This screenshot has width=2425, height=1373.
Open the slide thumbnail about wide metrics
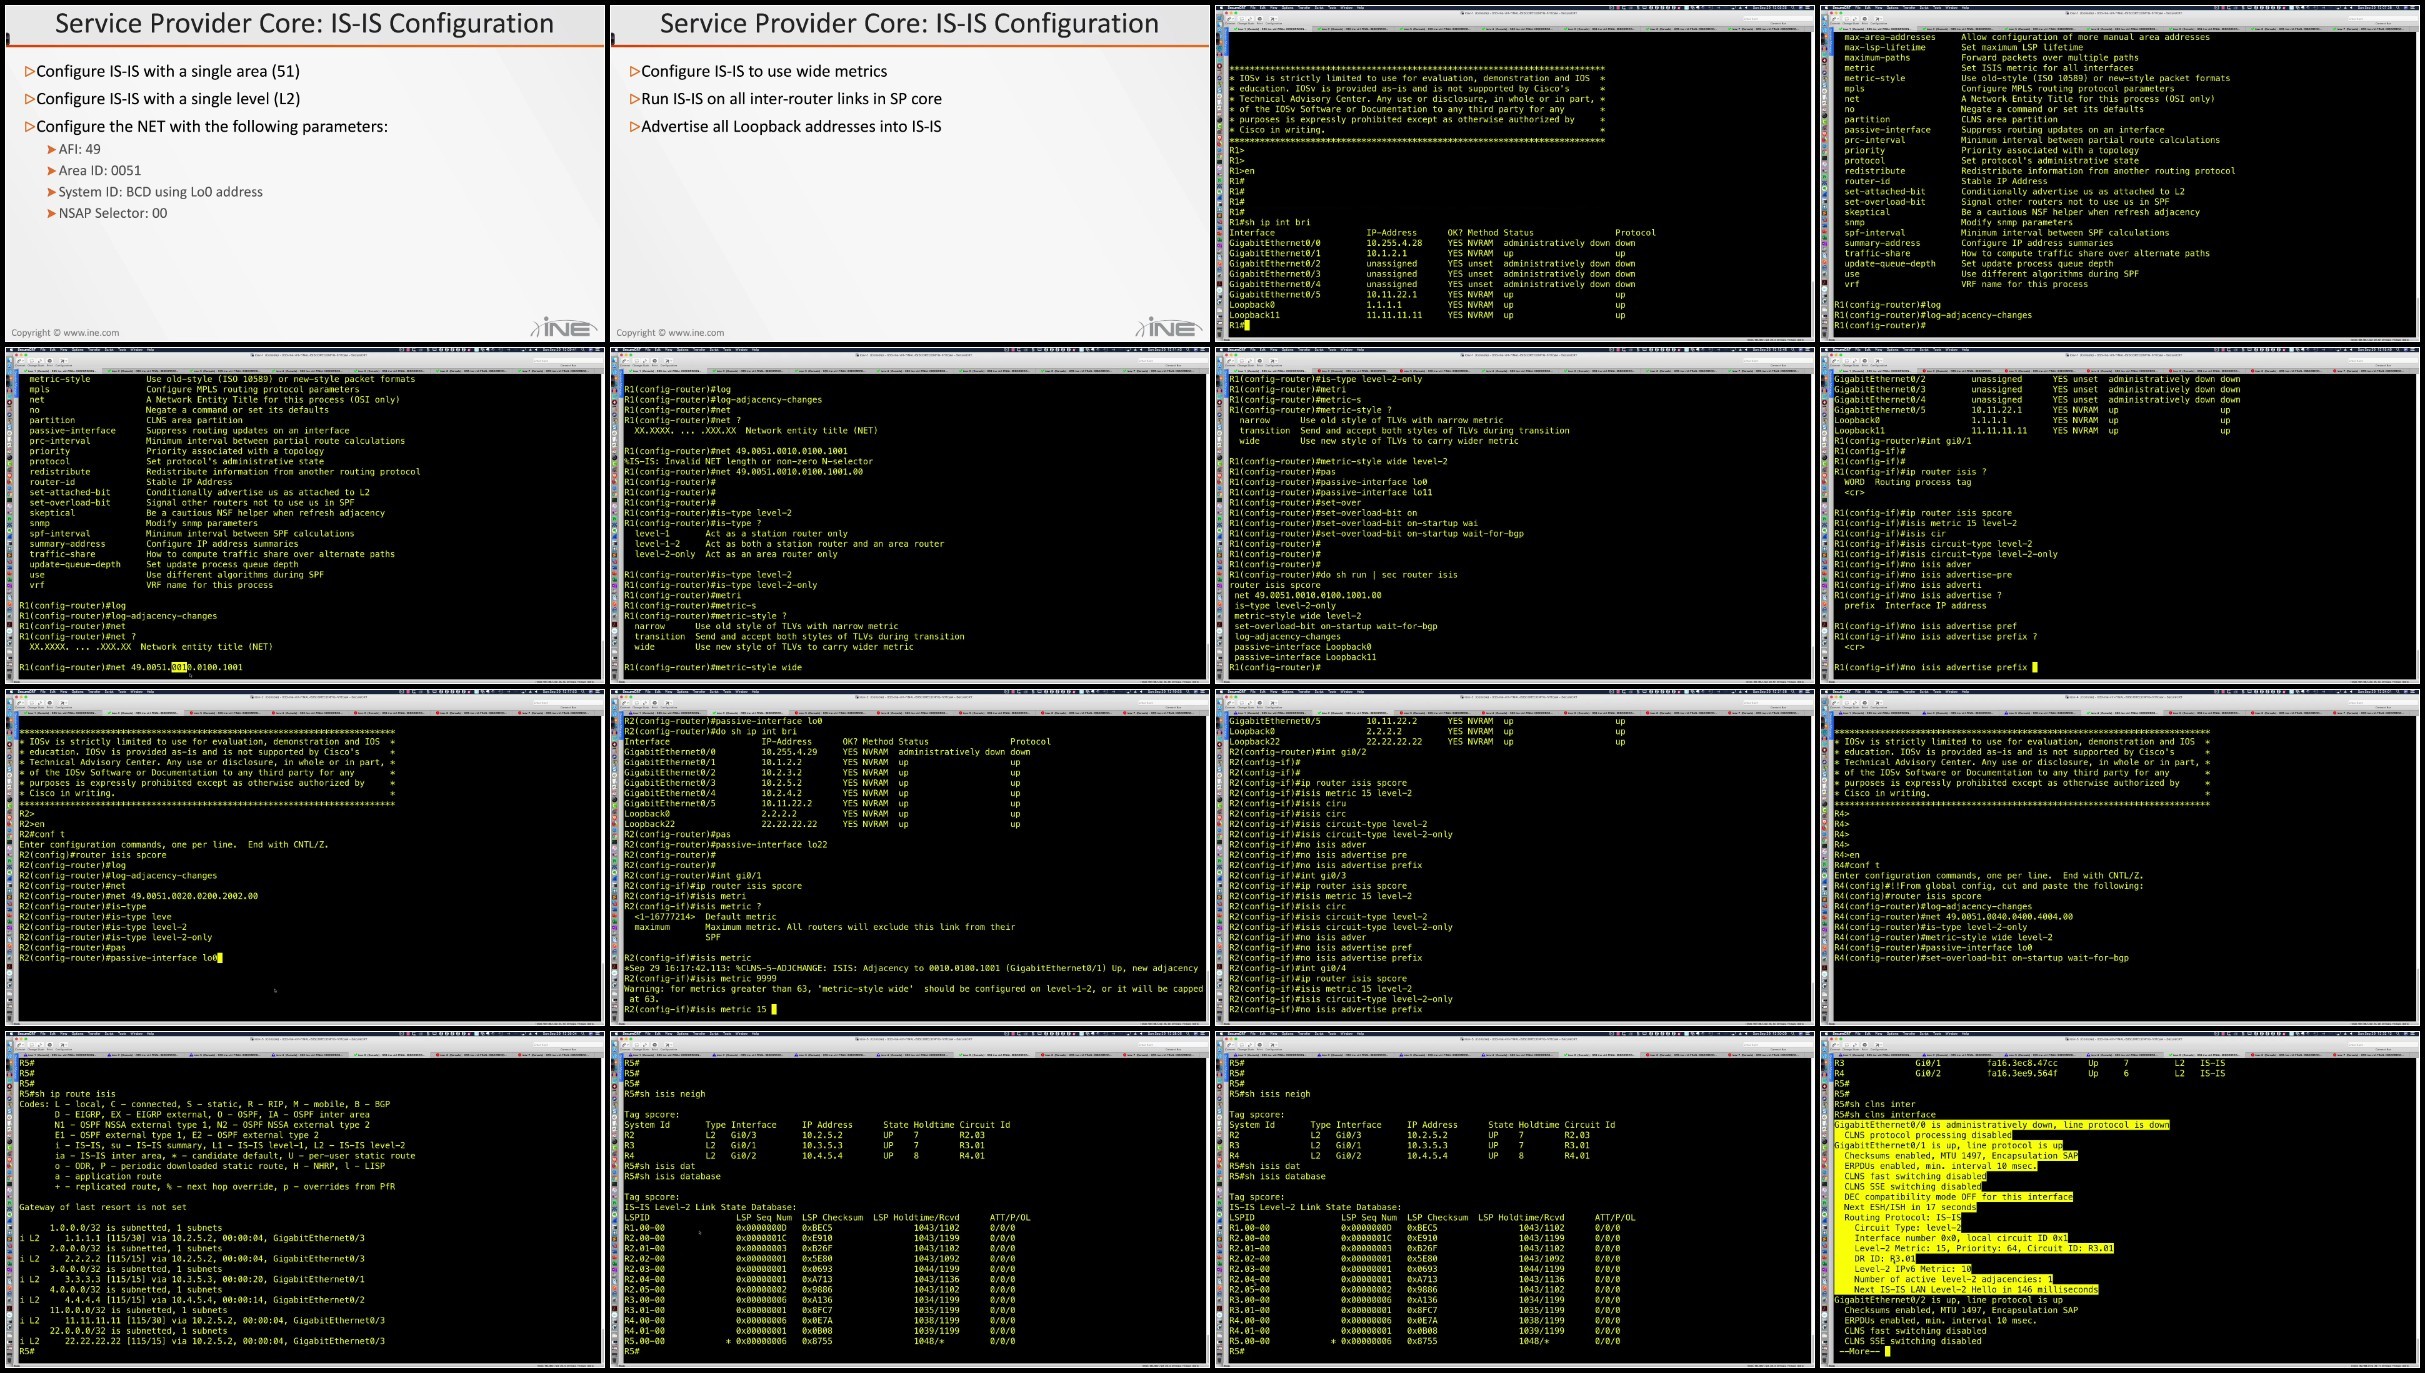click(910, 173)
